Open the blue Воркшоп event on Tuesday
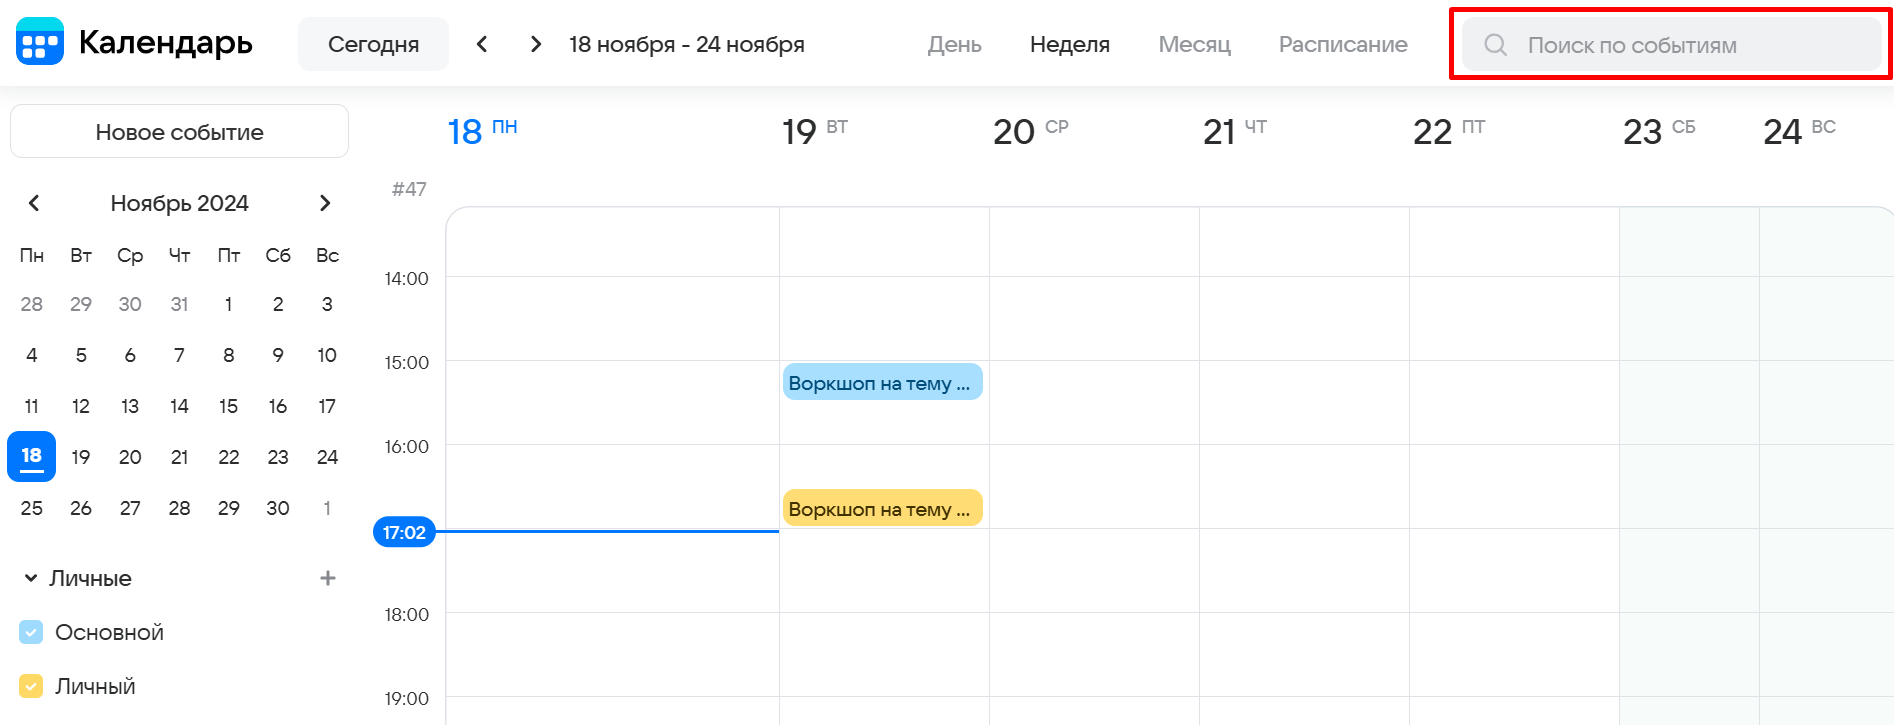1894x725 pixels. tap(882, 383)
